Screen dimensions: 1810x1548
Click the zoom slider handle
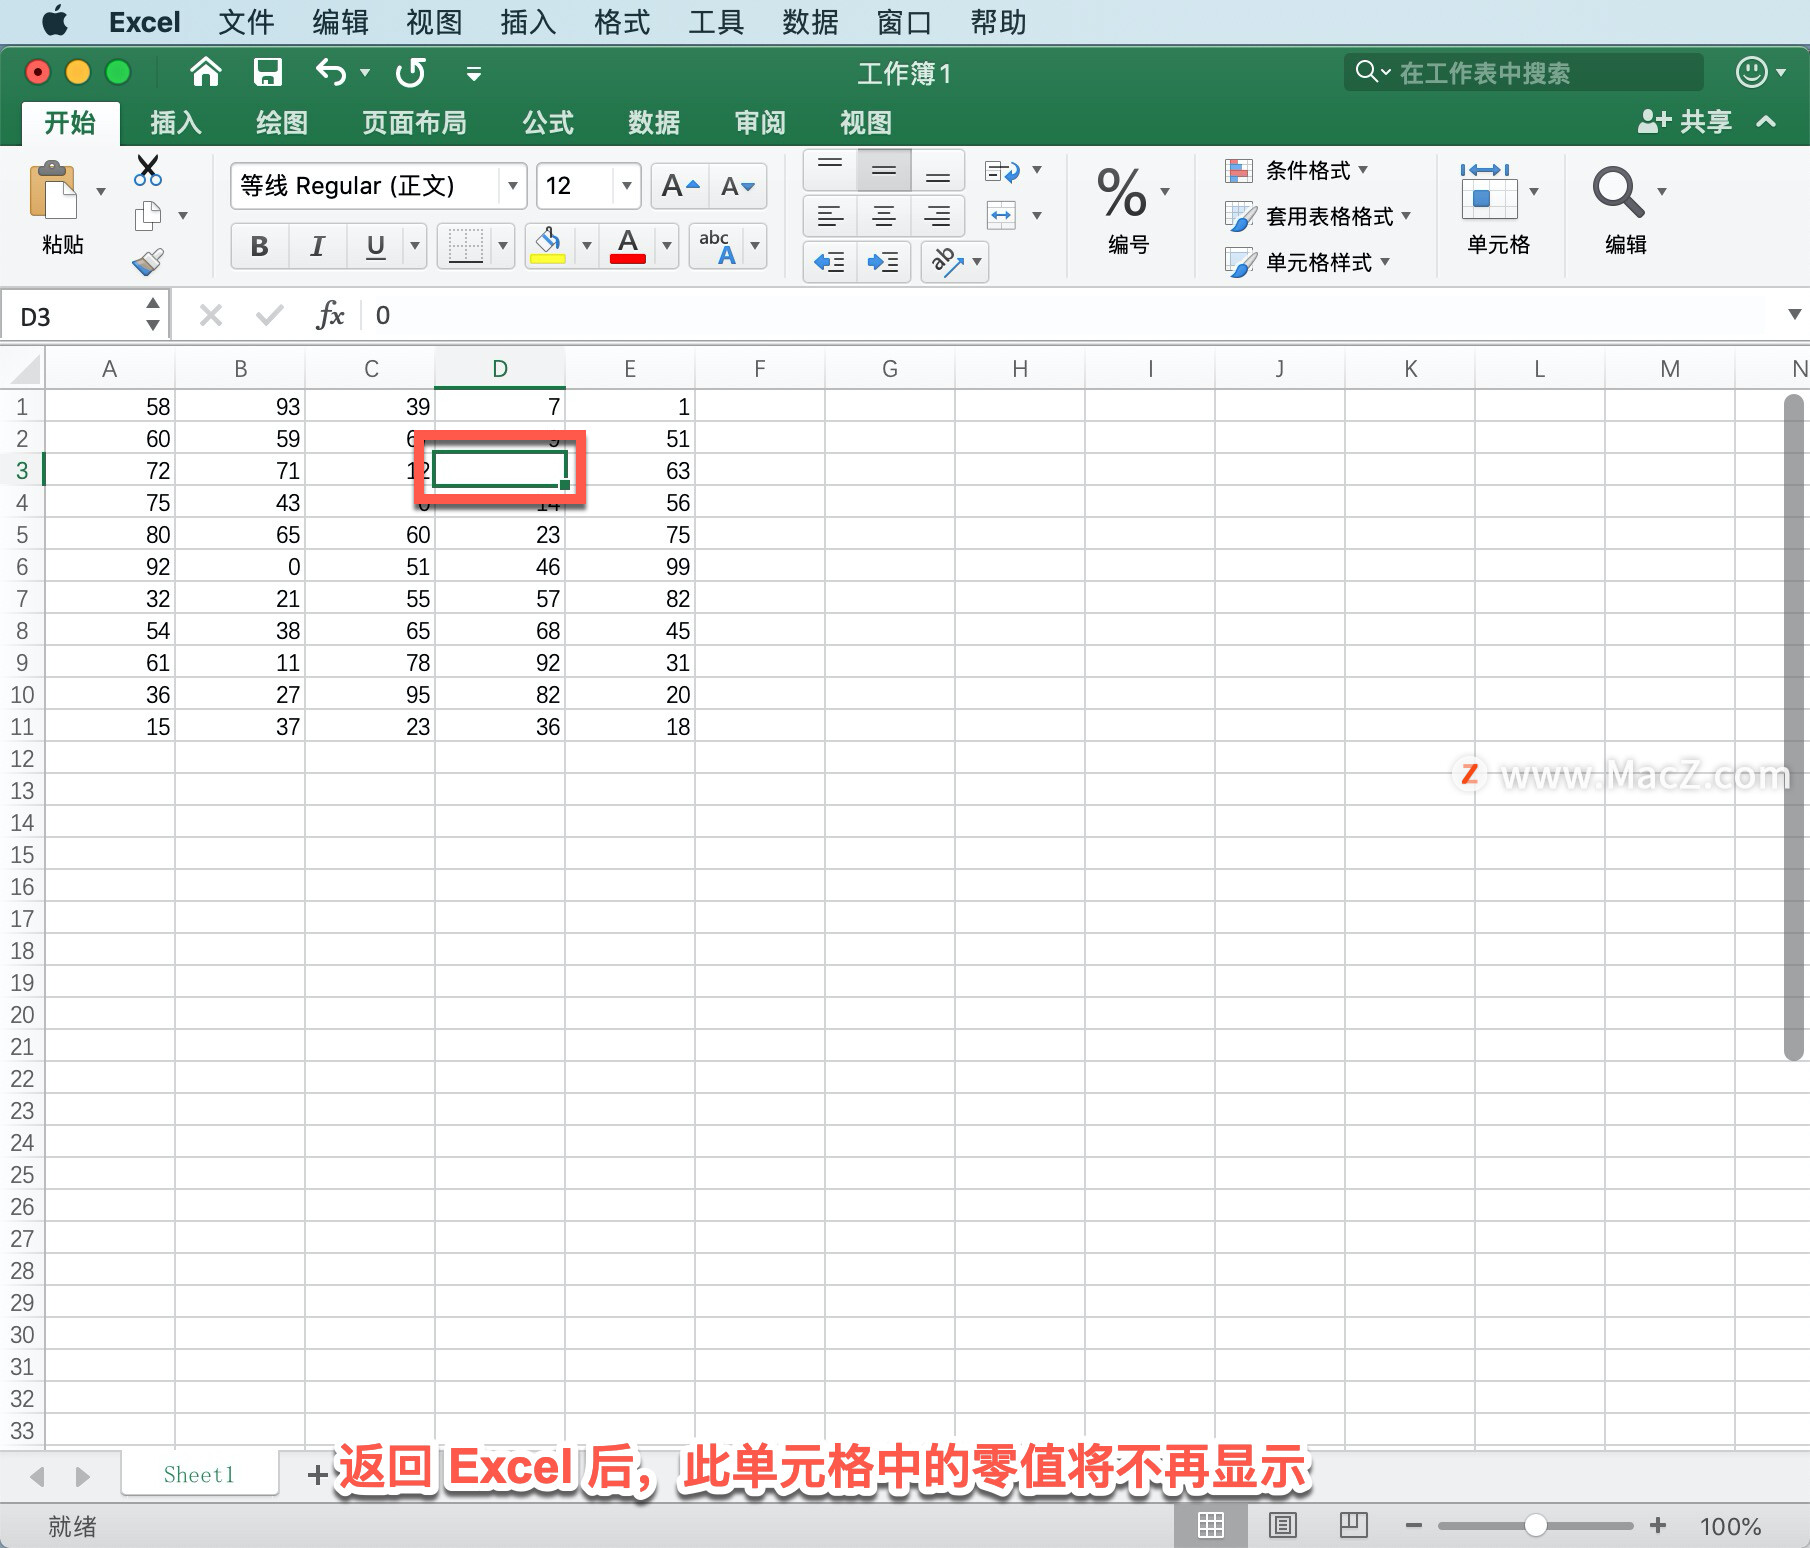coord(1536,1525)
